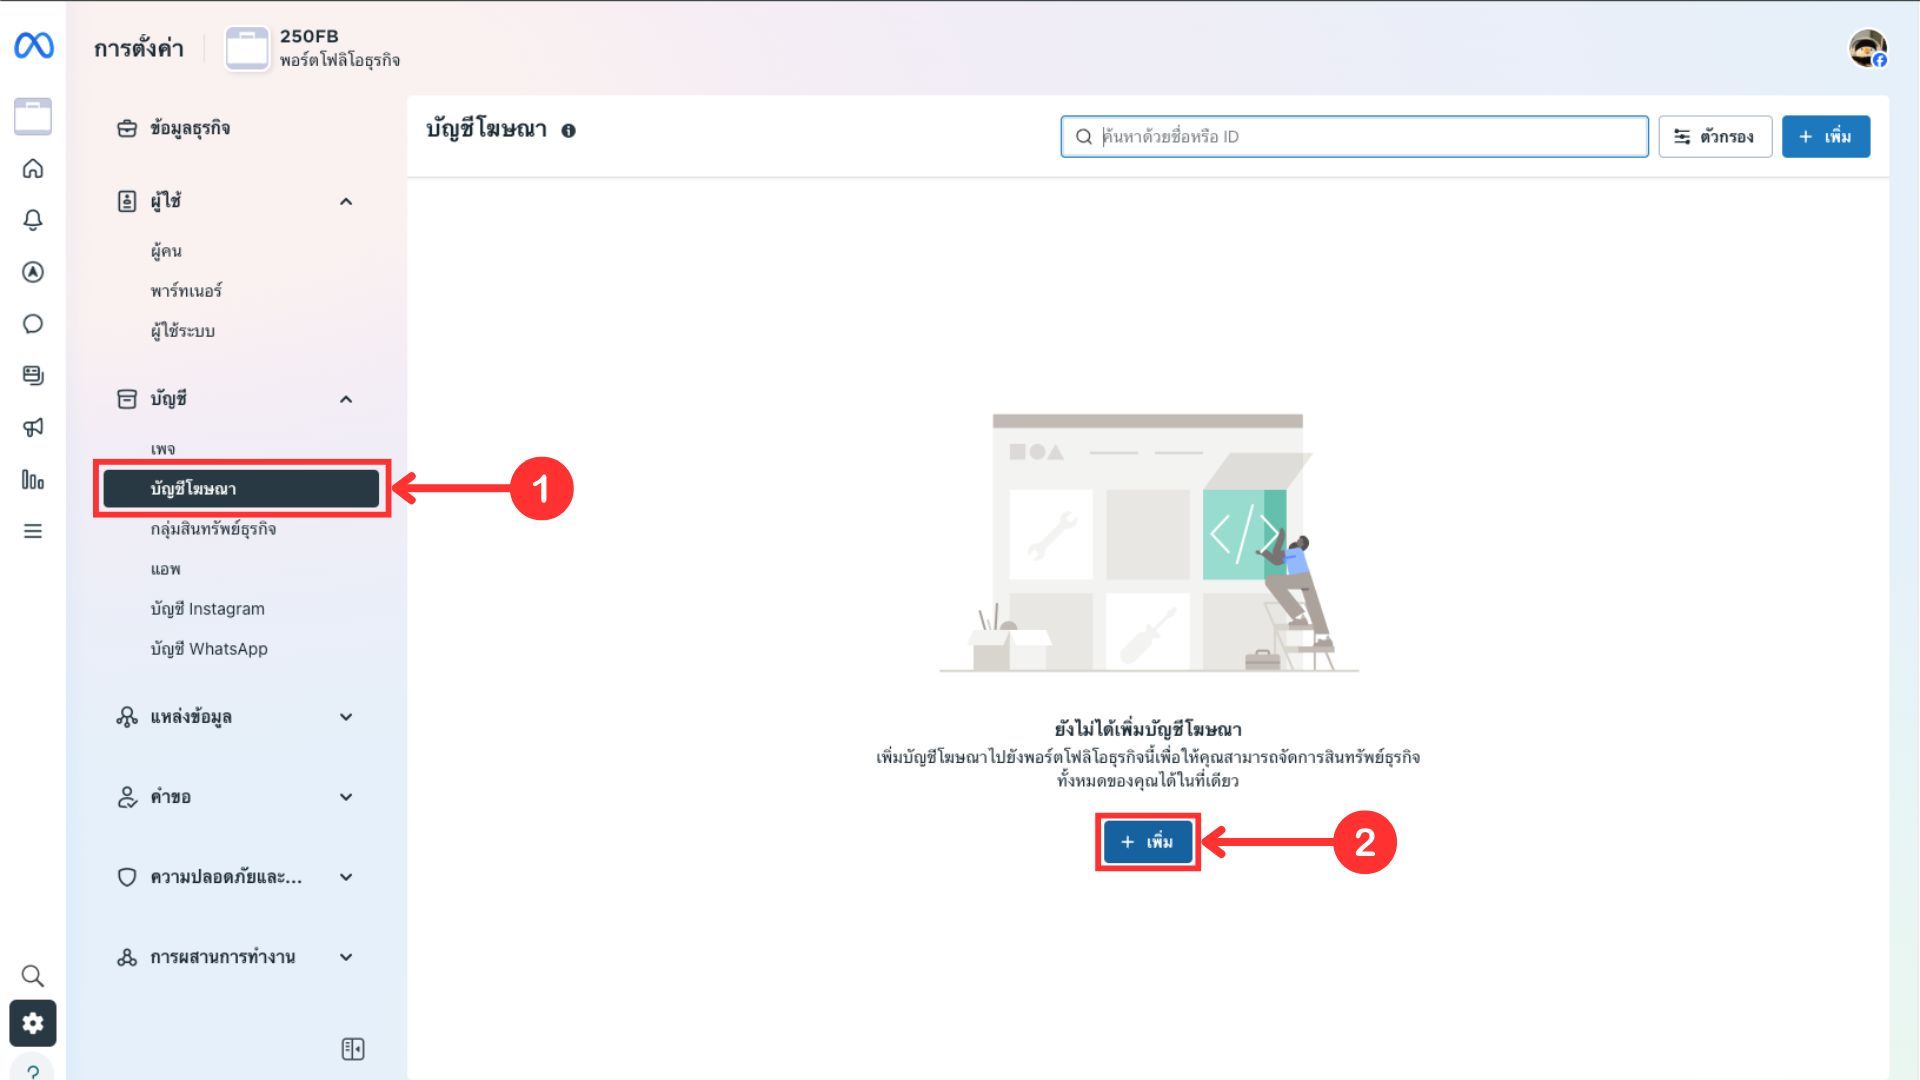Click the search magnifier in left rail
The image size is (1920, 1080).
tap(33, 976)
